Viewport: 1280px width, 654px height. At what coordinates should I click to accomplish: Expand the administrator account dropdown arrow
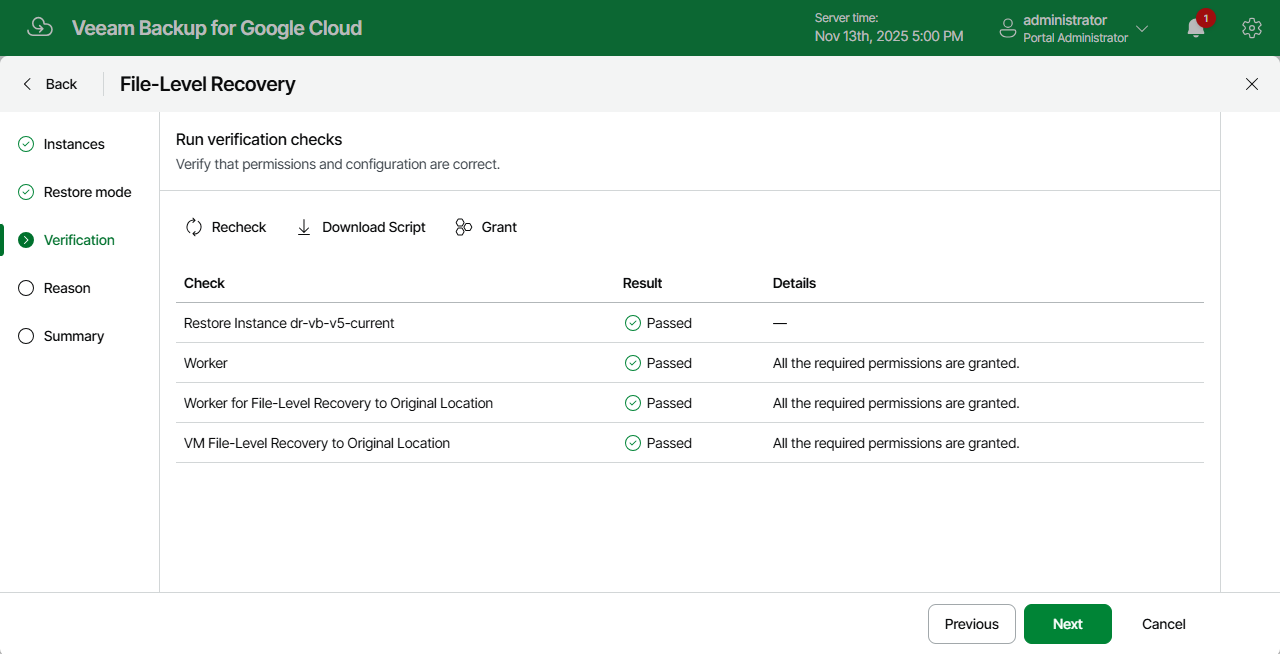1142,28
